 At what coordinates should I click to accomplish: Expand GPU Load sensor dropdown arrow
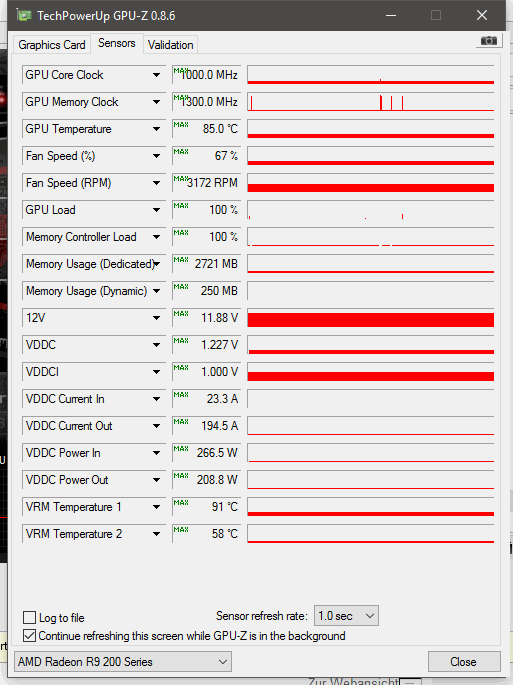156,210
